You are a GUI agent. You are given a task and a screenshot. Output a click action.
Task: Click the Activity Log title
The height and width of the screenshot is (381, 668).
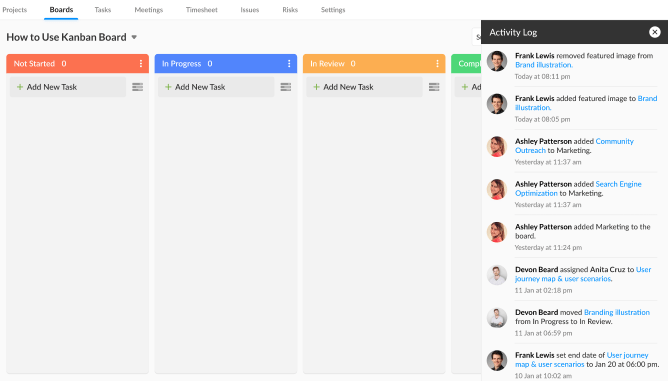513,32
